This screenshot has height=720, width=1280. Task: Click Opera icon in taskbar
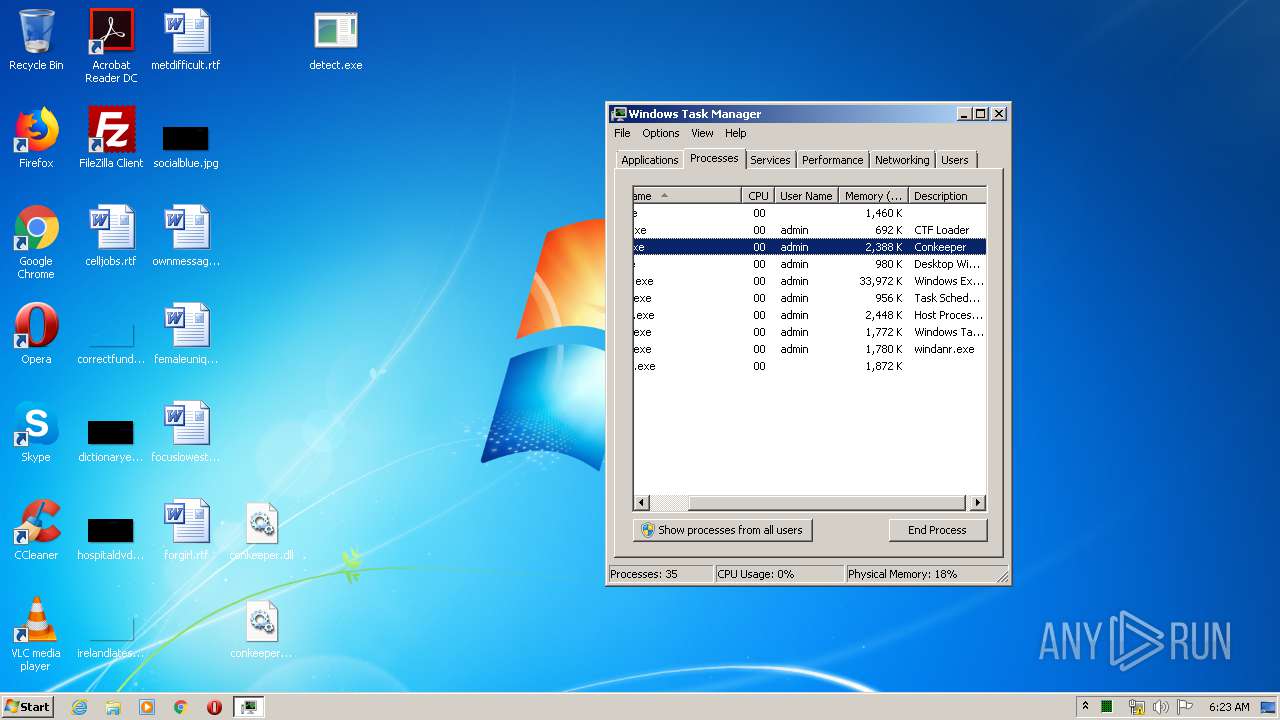point(214,707)
